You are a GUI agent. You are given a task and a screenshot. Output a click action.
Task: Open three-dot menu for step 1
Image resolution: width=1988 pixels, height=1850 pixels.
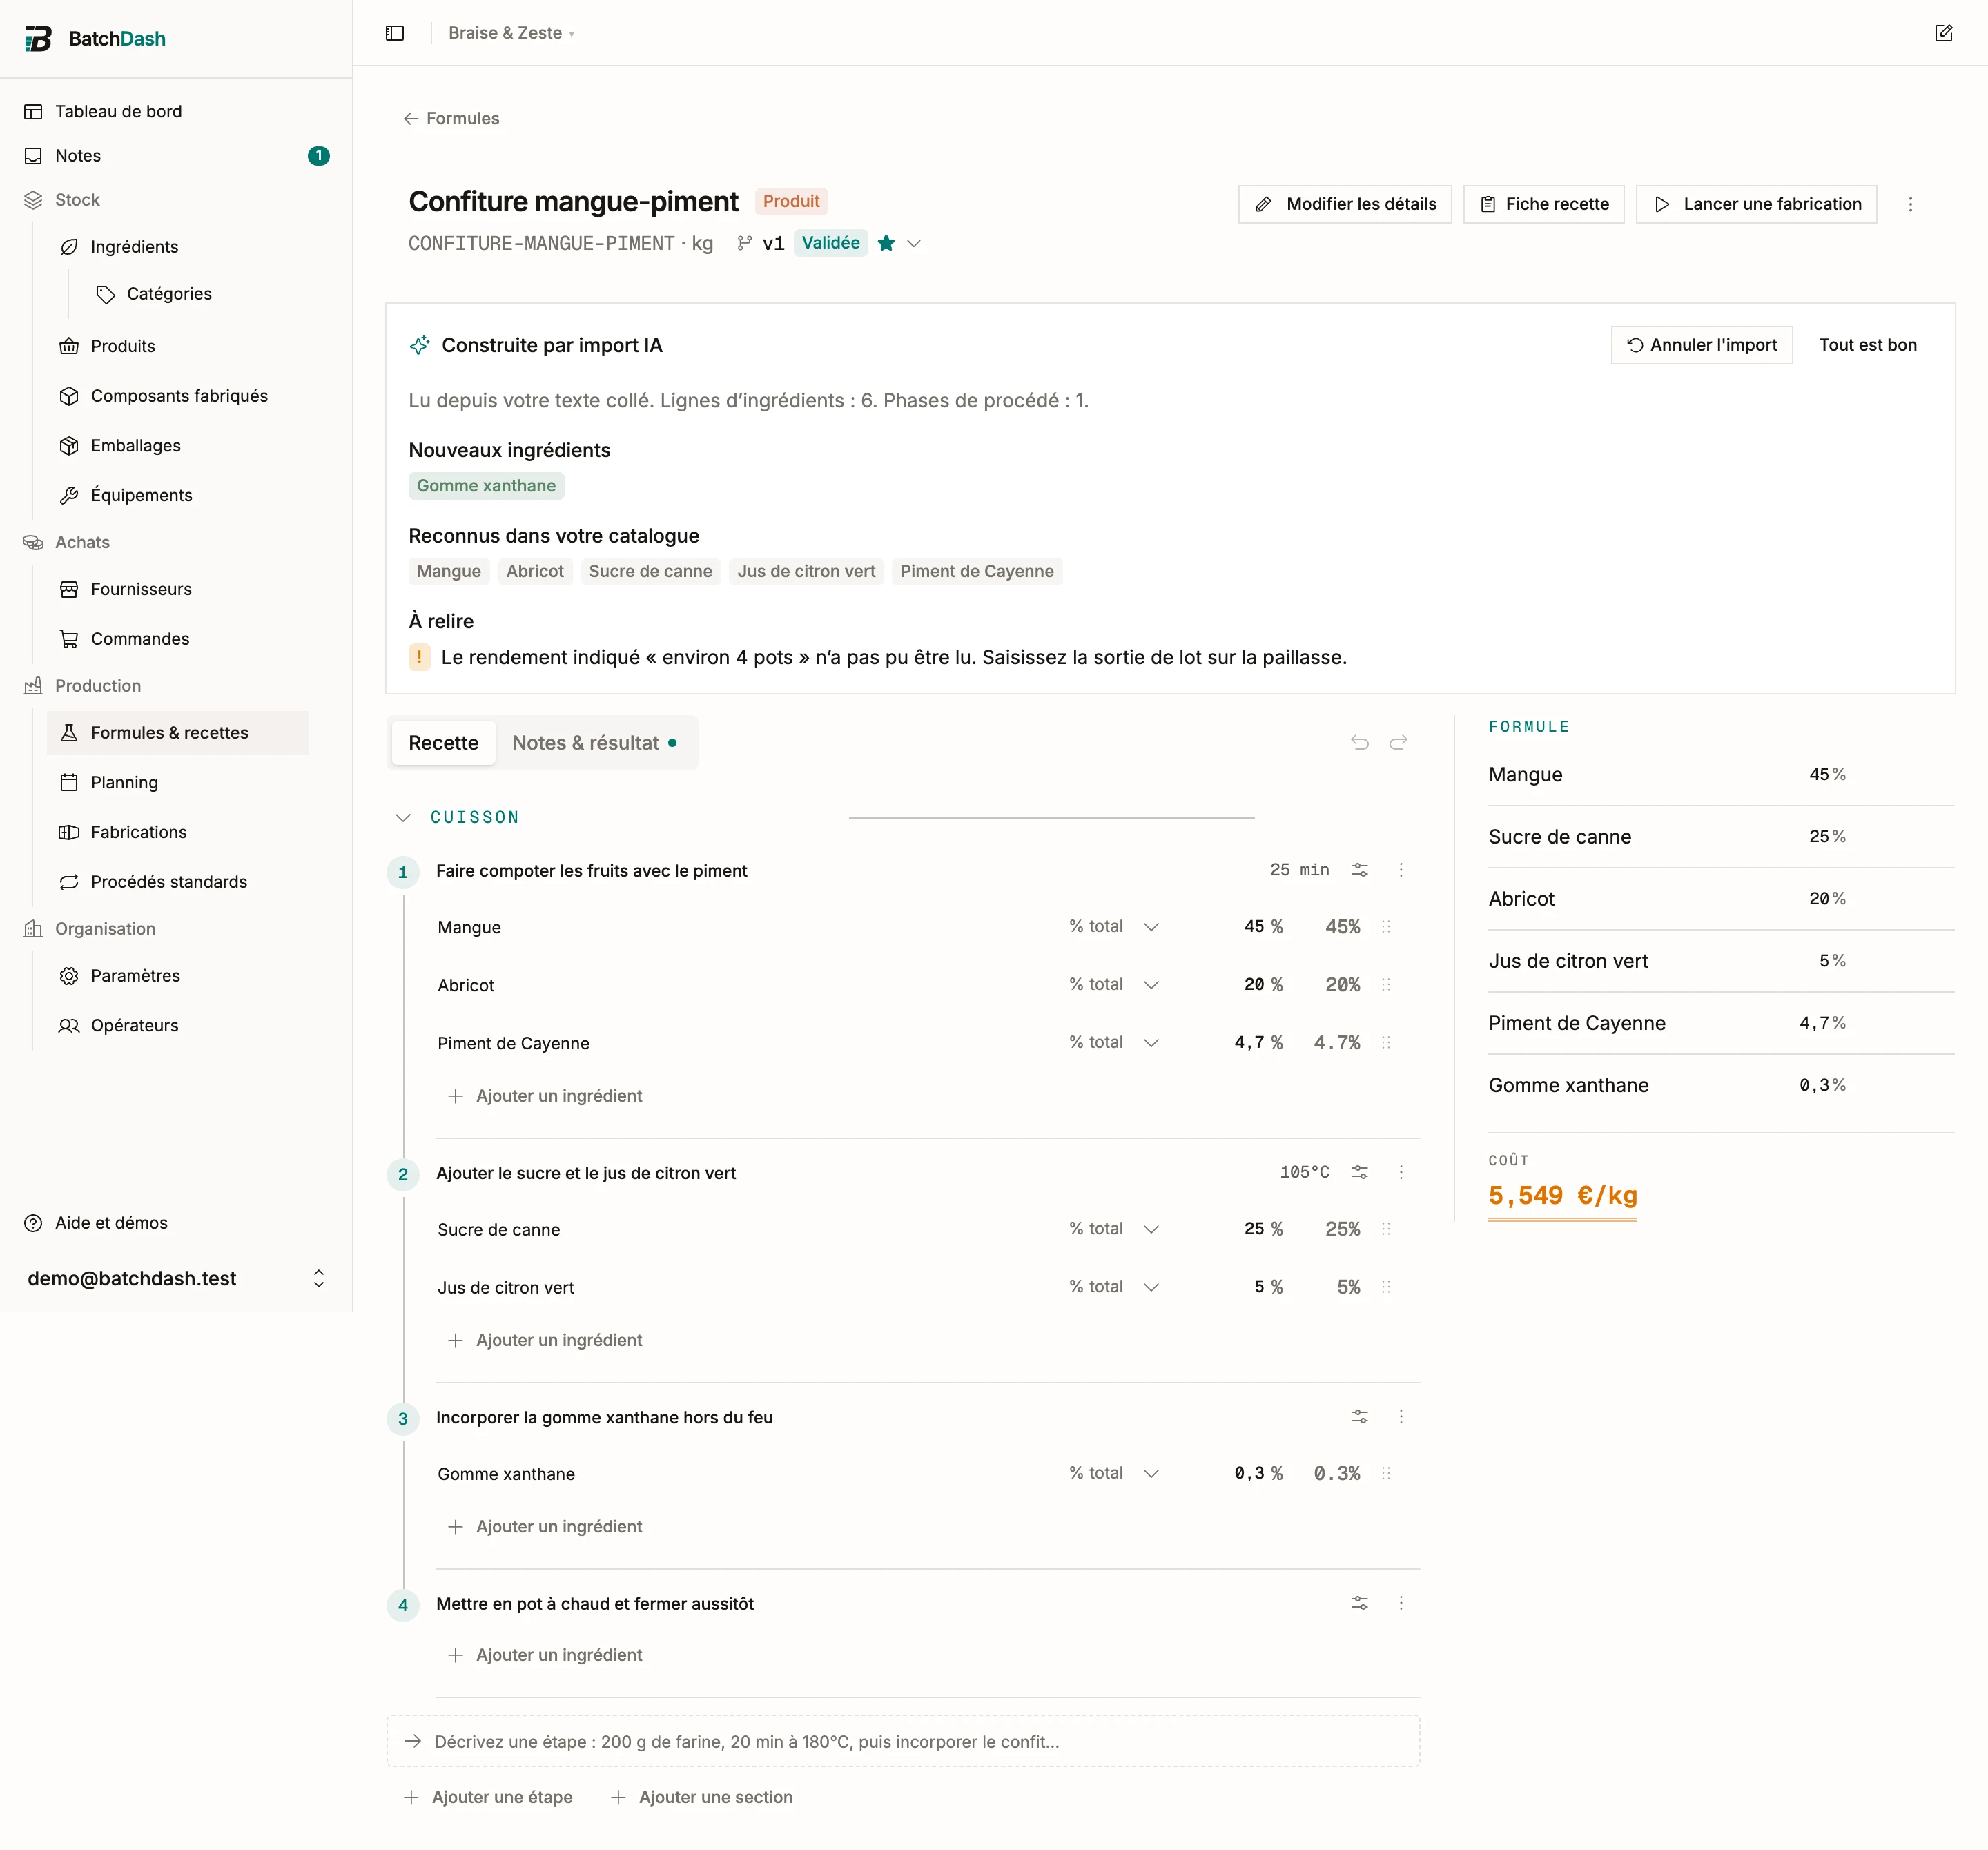(1401, 870)
